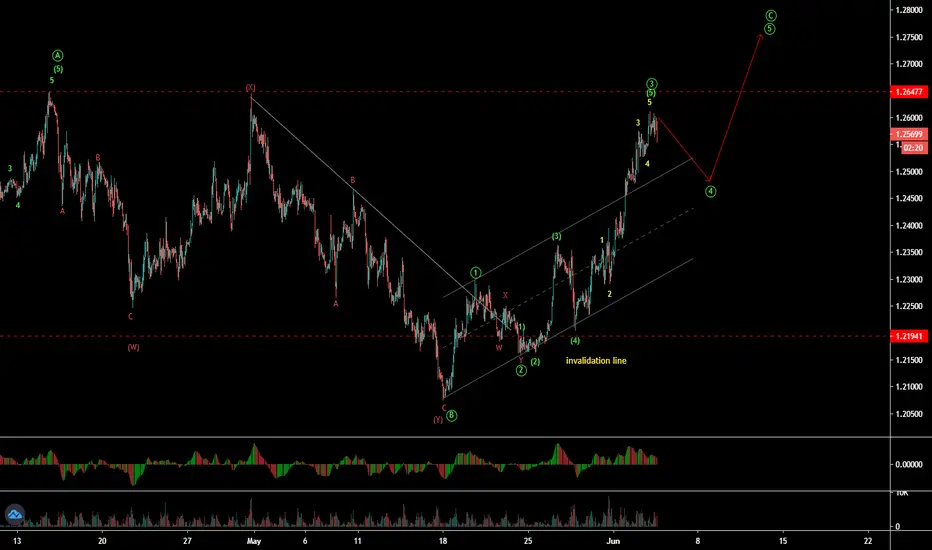The width and height of the screenshot is (932, 550).
Task: Click date 22 on the time axis
Action: (868, 541)
